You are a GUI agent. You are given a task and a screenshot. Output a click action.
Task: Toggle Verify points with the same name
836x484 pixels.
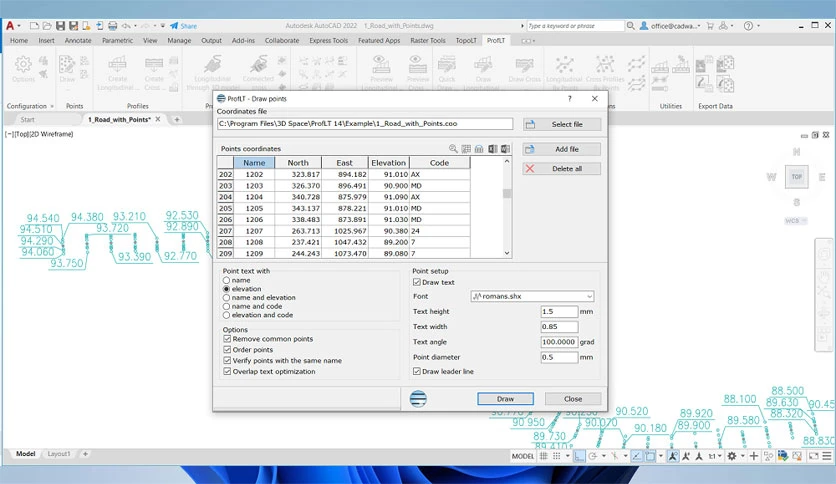tap(227, 360)
